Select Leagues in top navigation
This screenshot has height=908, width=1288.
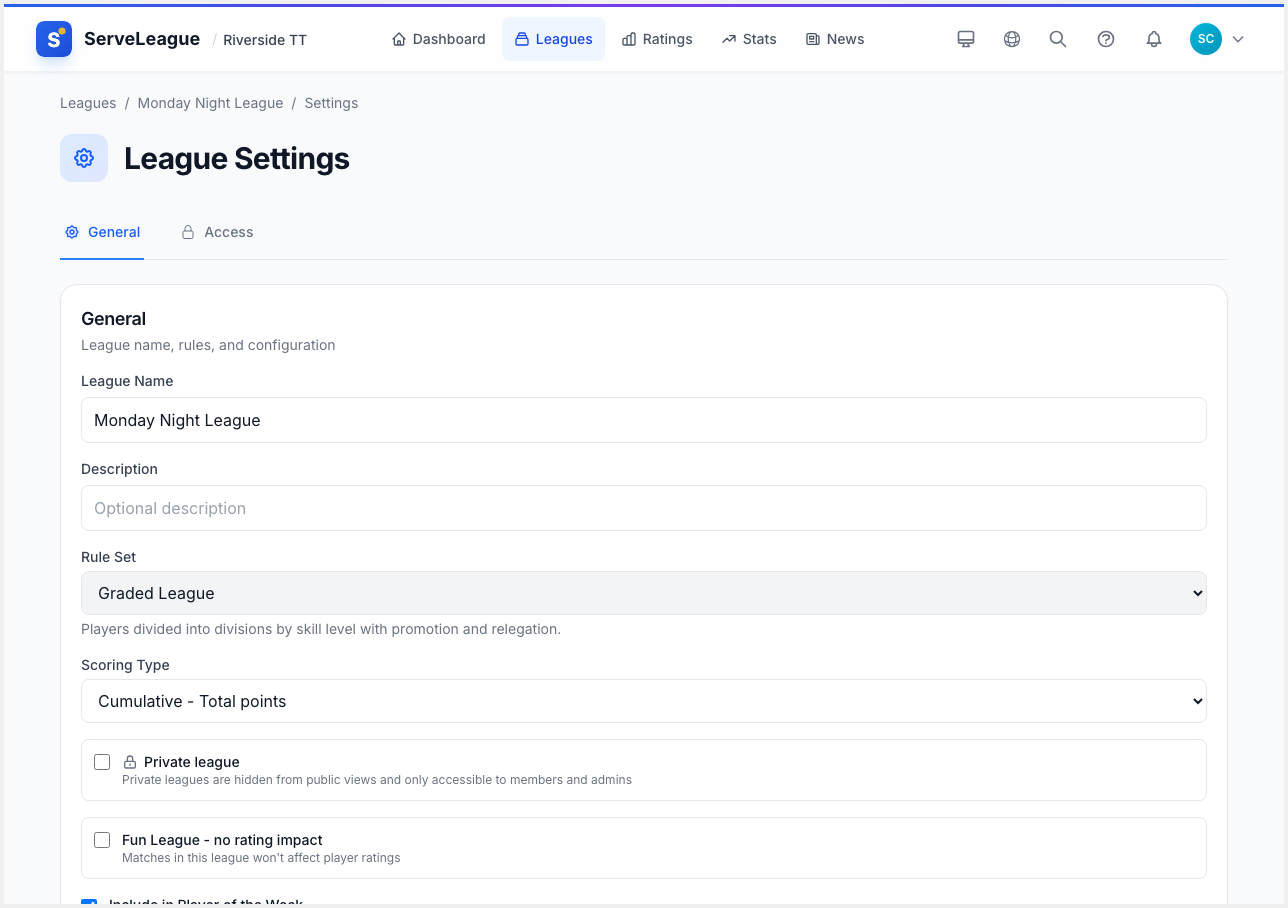553,39
